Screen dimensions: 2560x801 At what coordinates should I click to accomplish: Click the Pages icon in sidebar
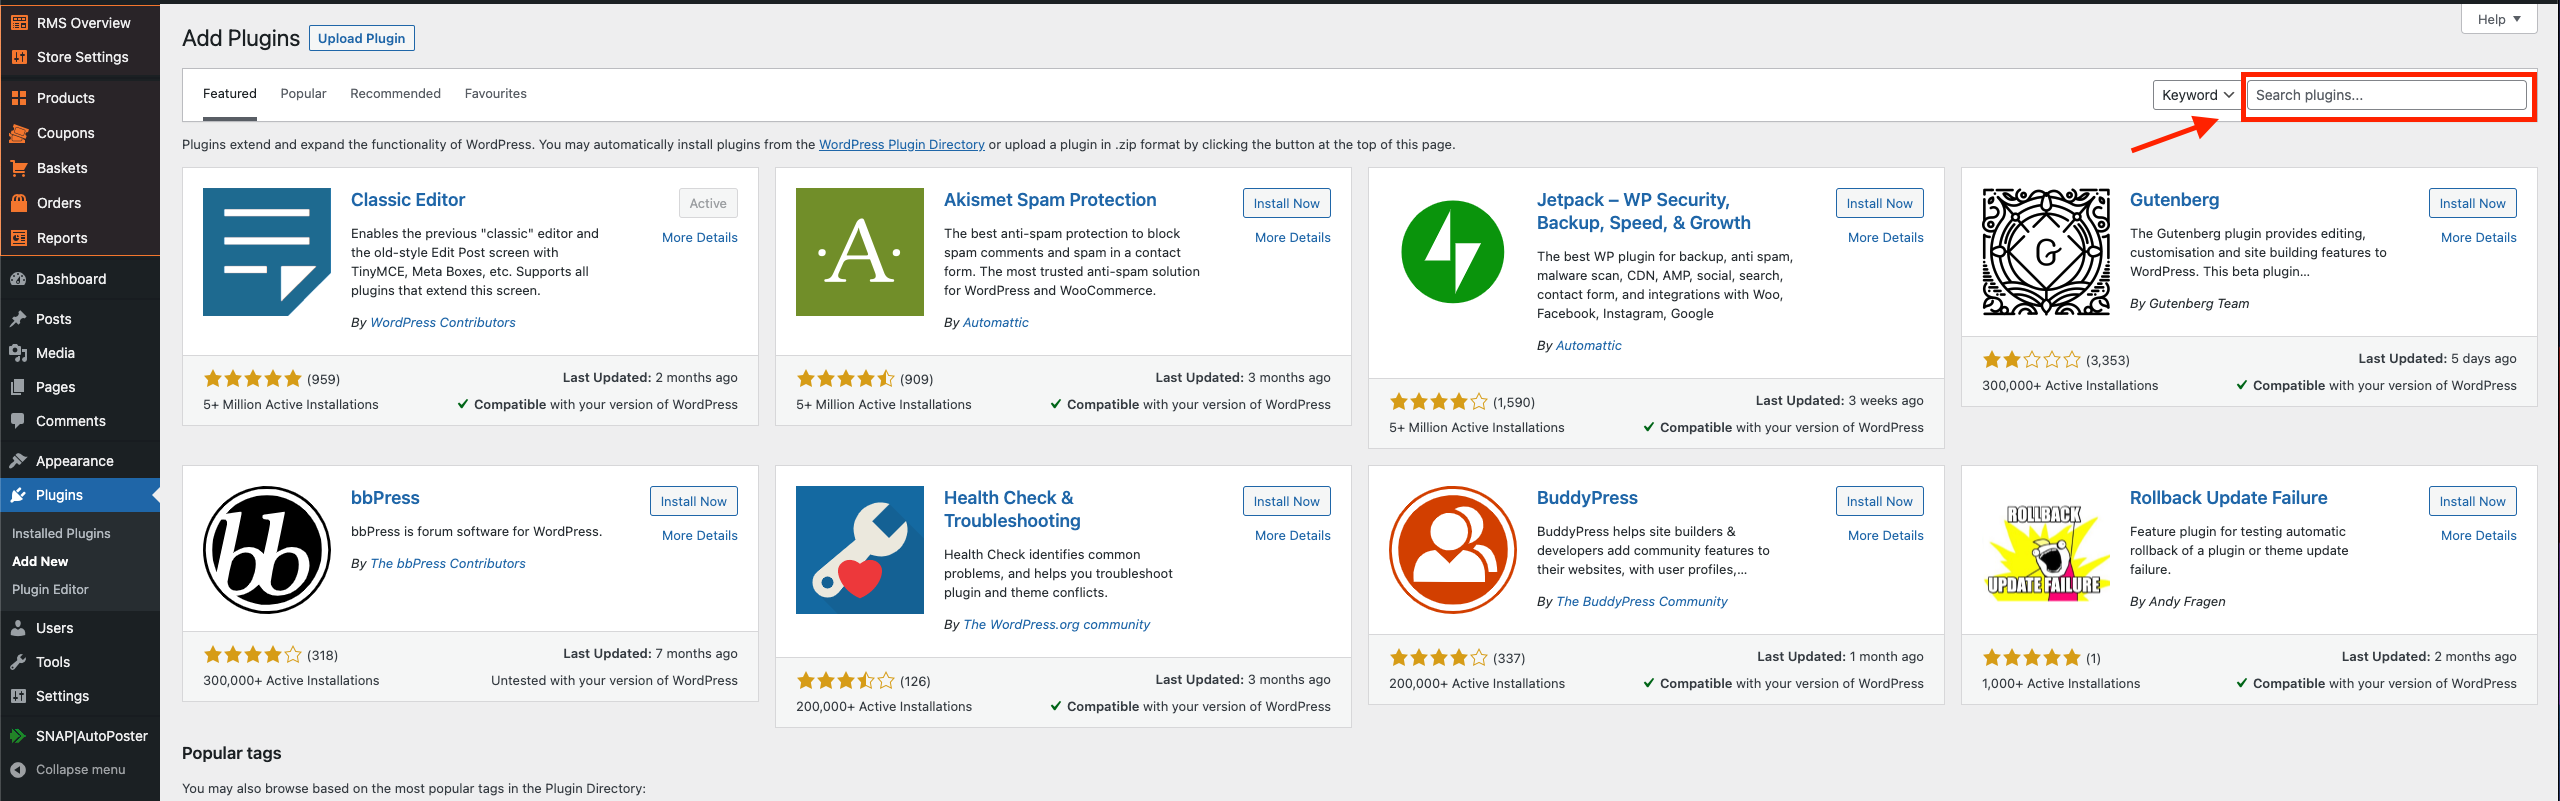click(18, 387)
